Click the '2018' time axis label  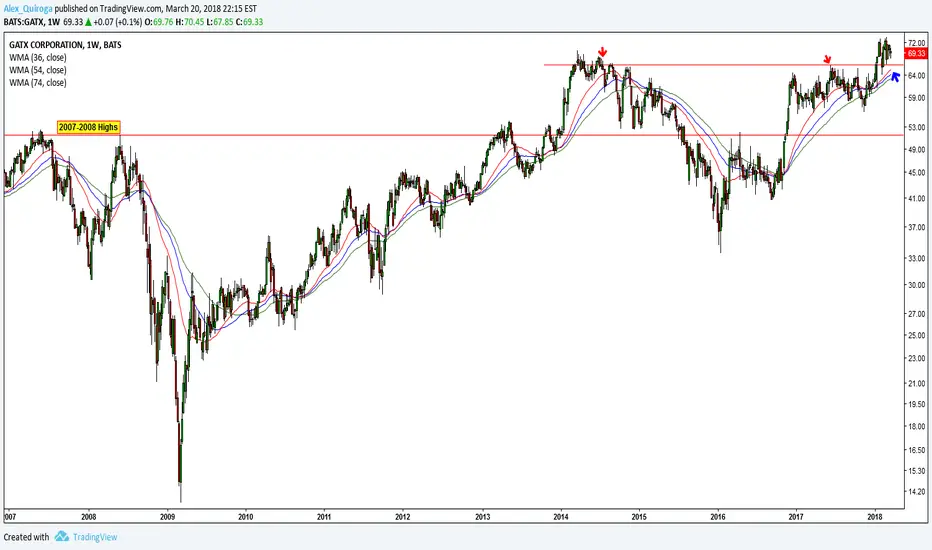click(x=874, y=517)
